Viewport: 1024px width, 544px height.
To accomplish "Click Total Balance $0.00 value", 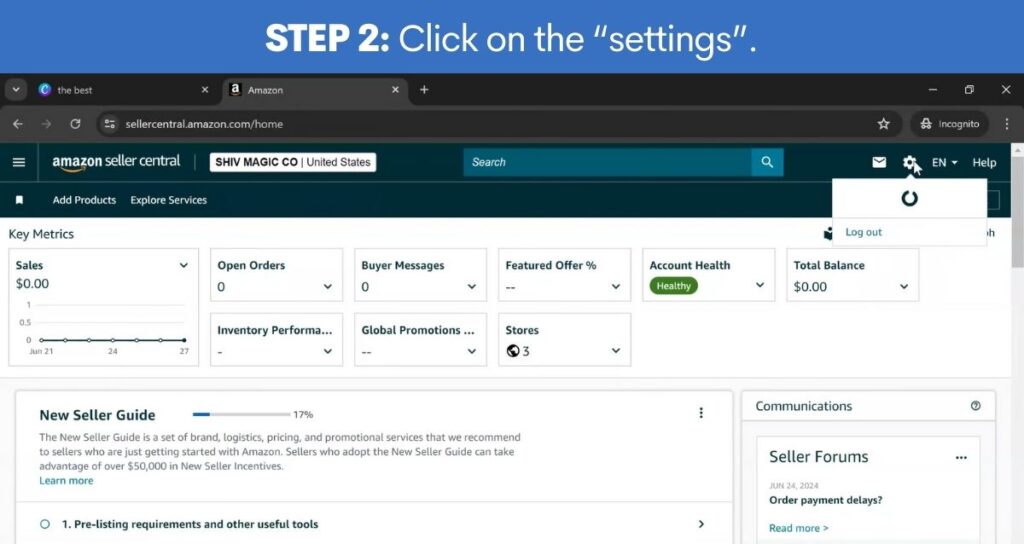I will coord(810,287).
